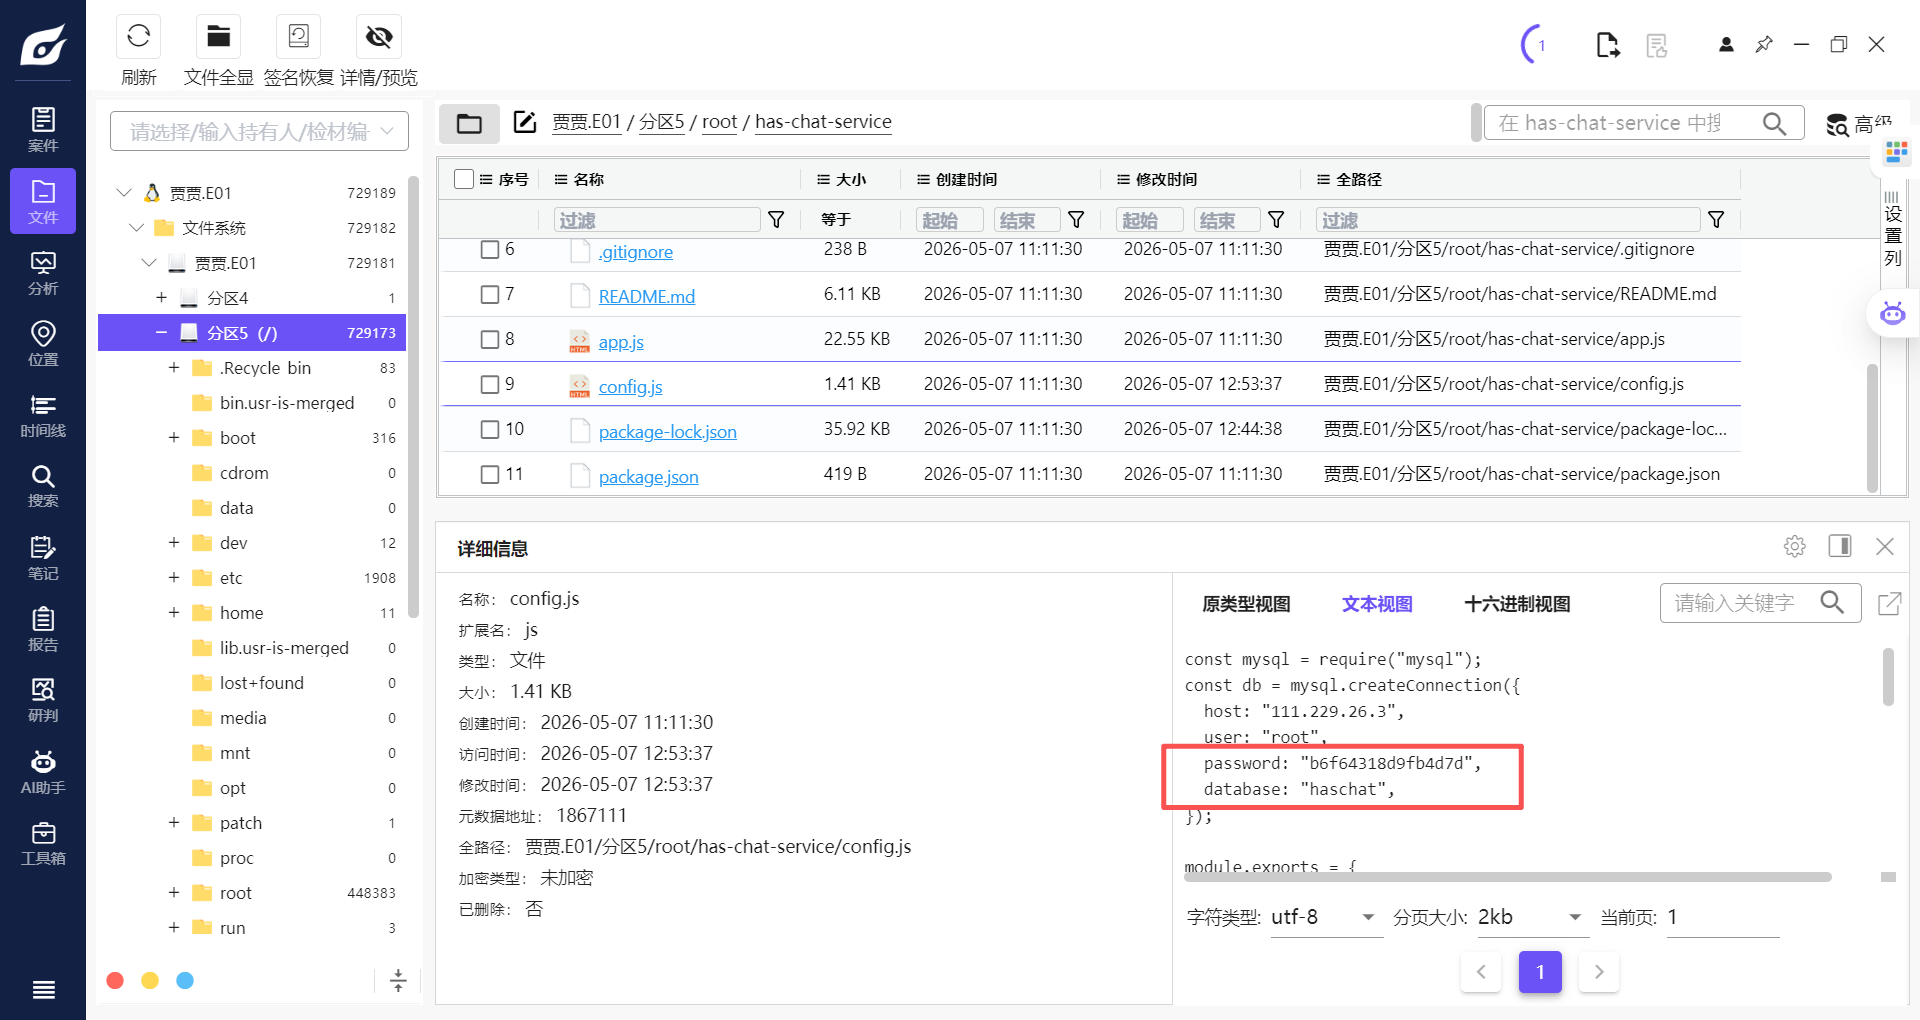
Task: Expand the etc folder node
Action: pyautogui.click(x=174, y=577)
